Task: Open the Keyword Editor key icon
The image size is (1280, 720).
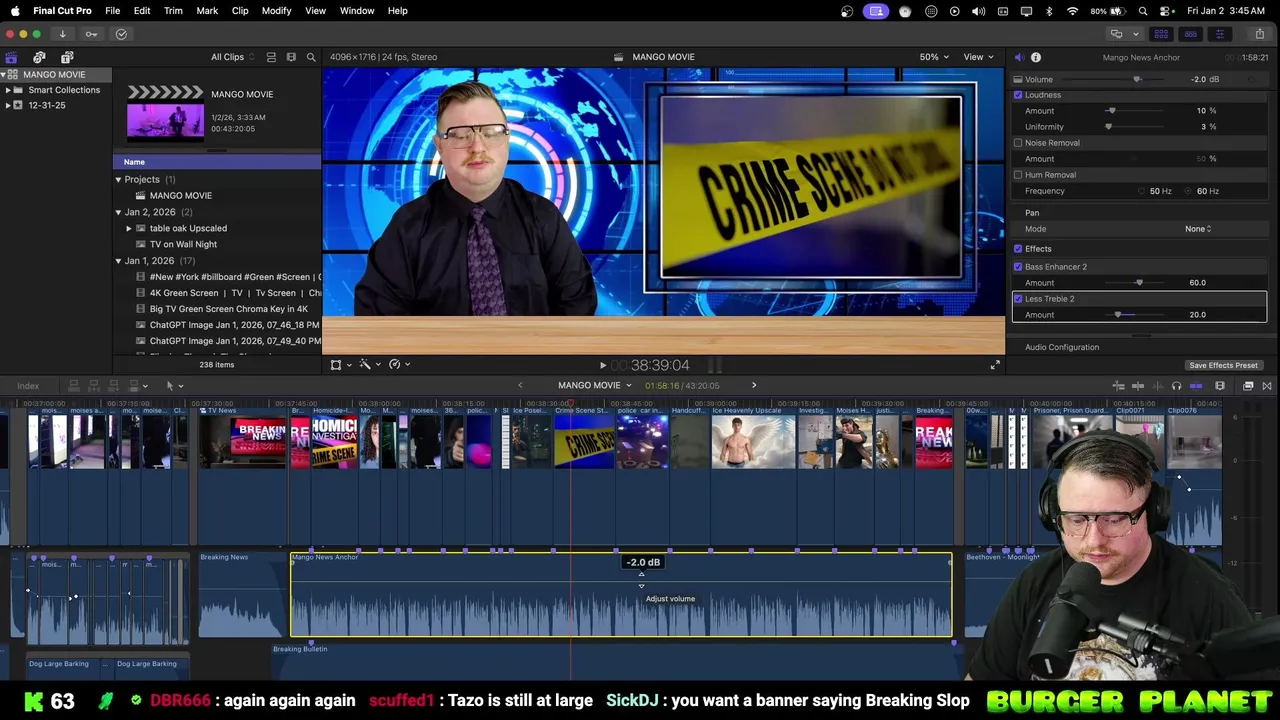Action: (91, 34)
